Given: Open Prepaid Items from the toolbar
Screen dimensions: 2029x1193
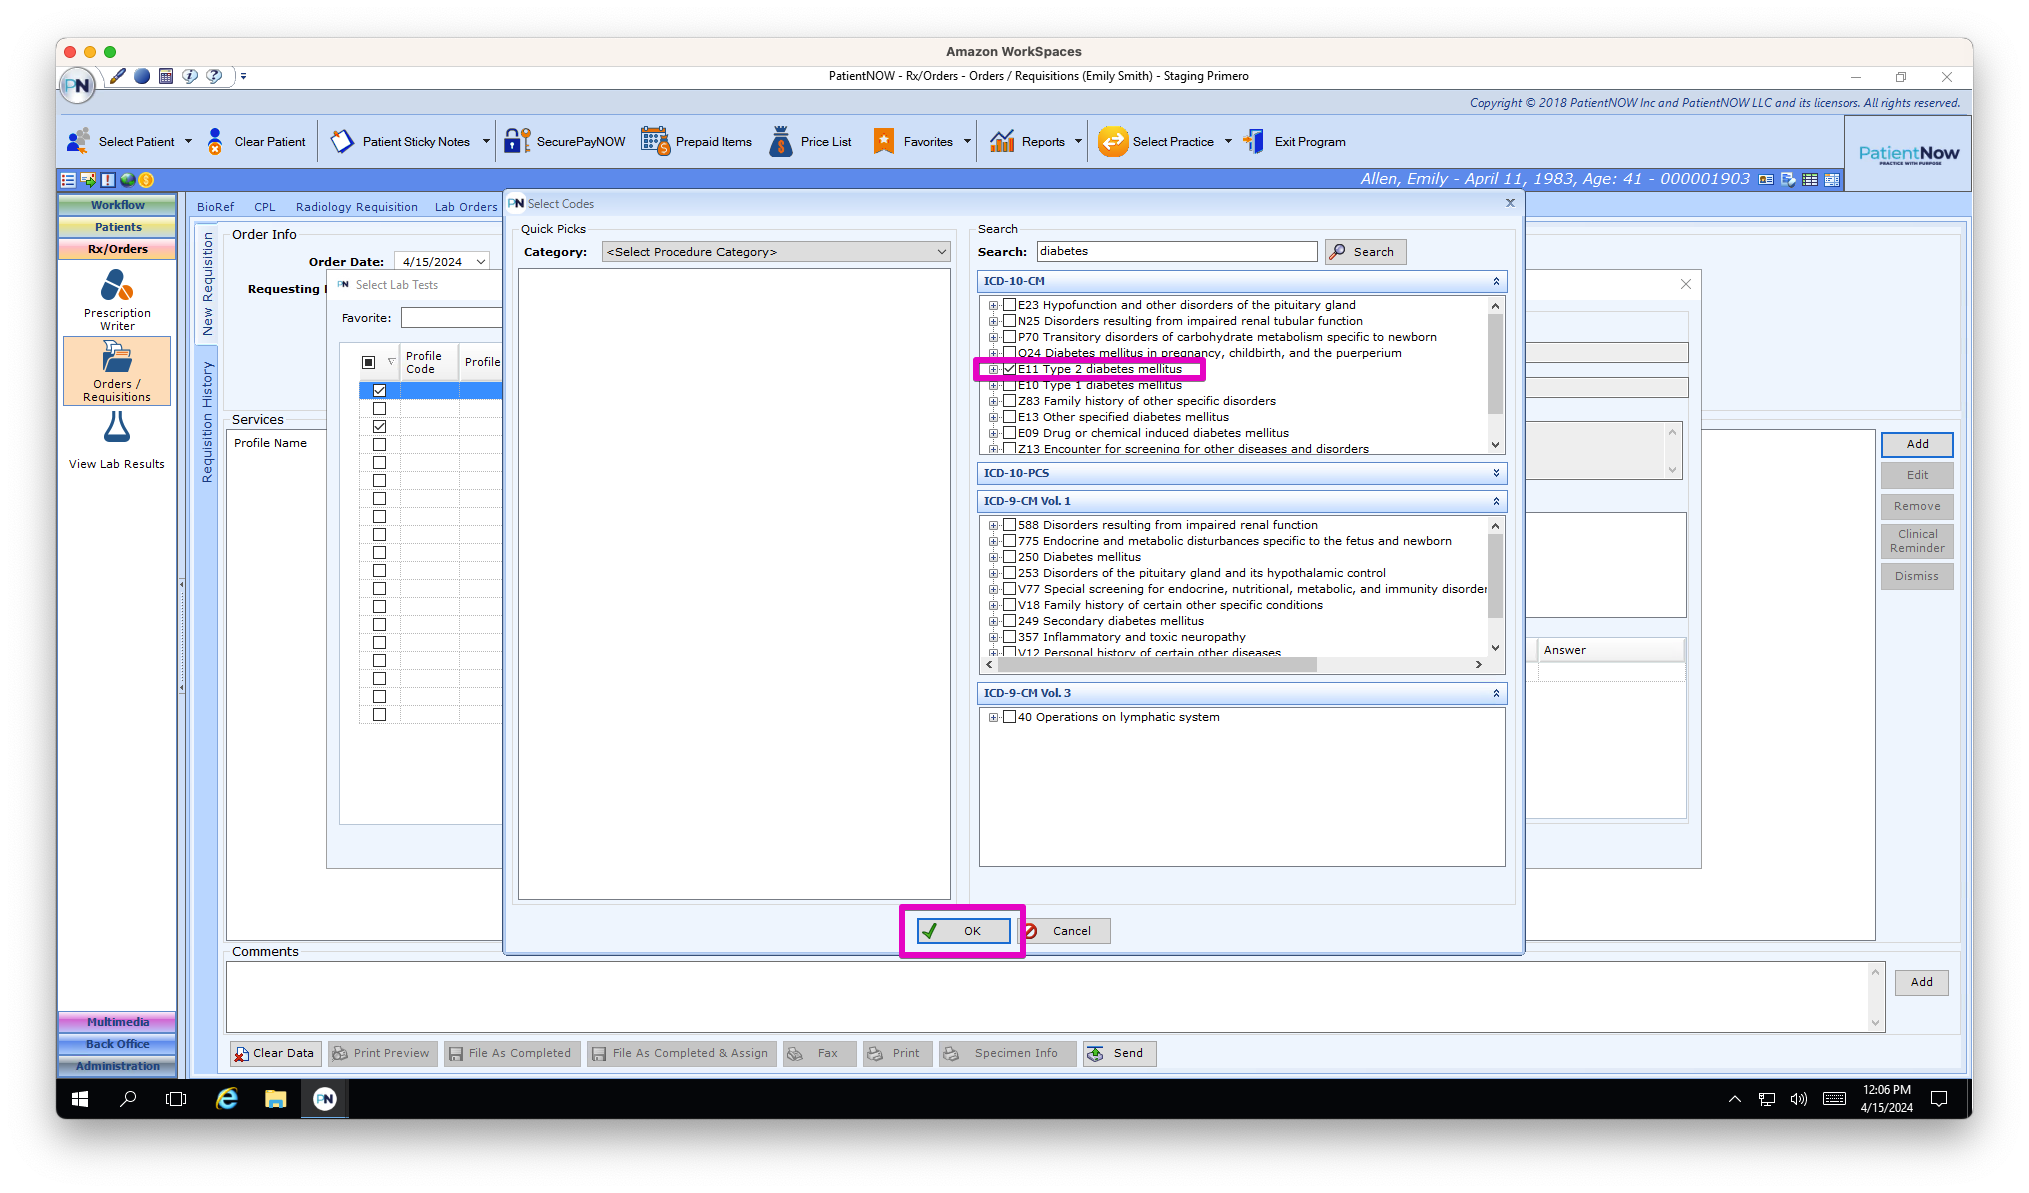Looking at the screenshot, I should [x=697, y=140].
